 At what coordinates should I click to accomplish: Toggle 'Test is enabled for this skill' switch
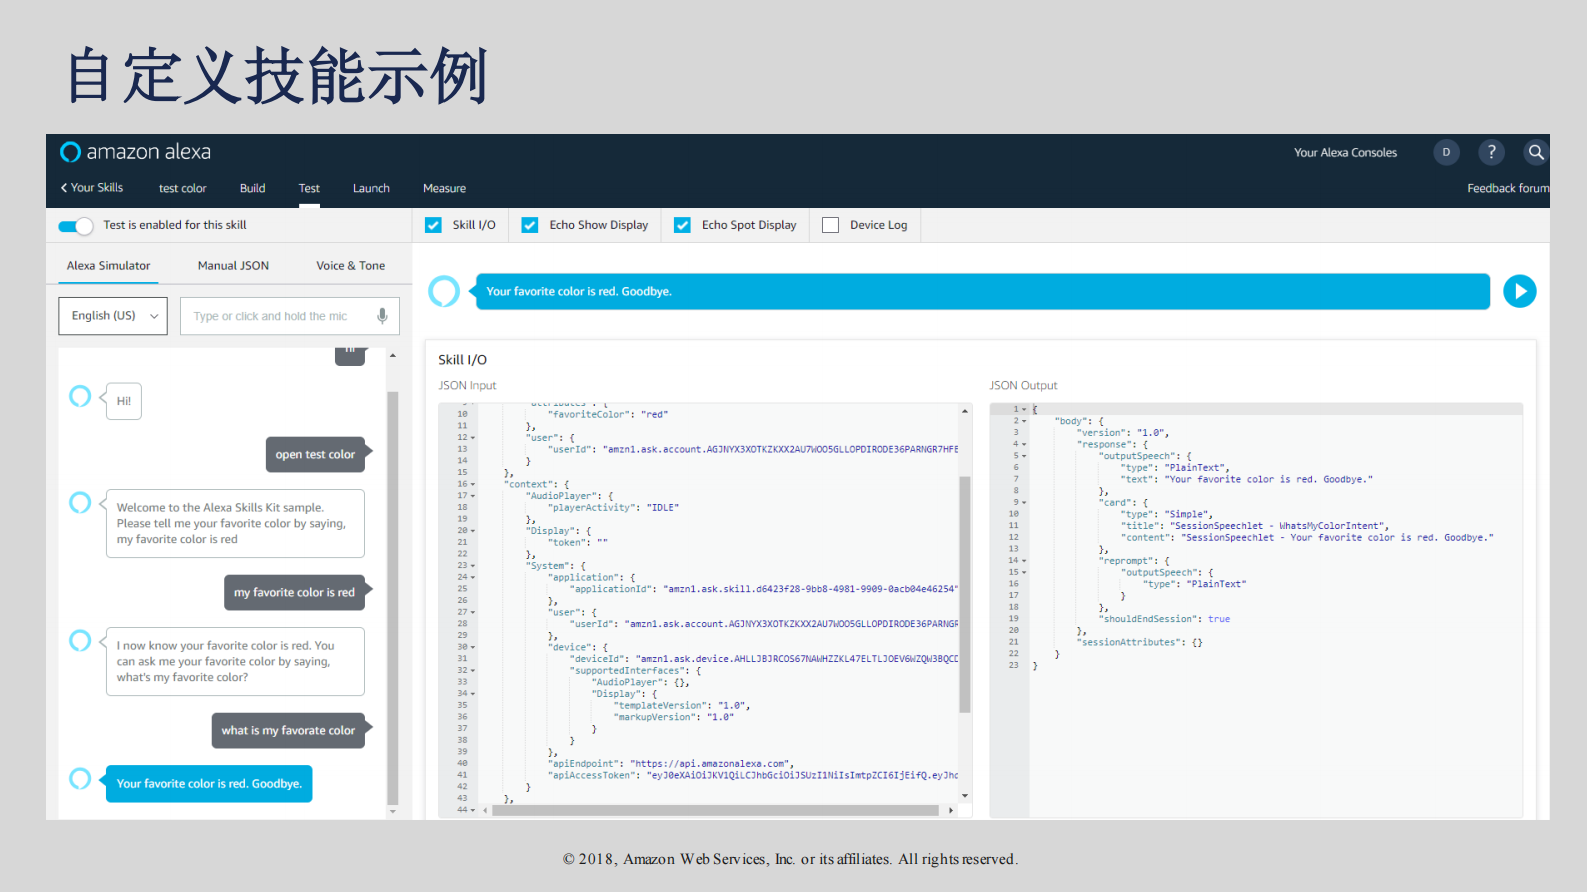pos(76,226)
